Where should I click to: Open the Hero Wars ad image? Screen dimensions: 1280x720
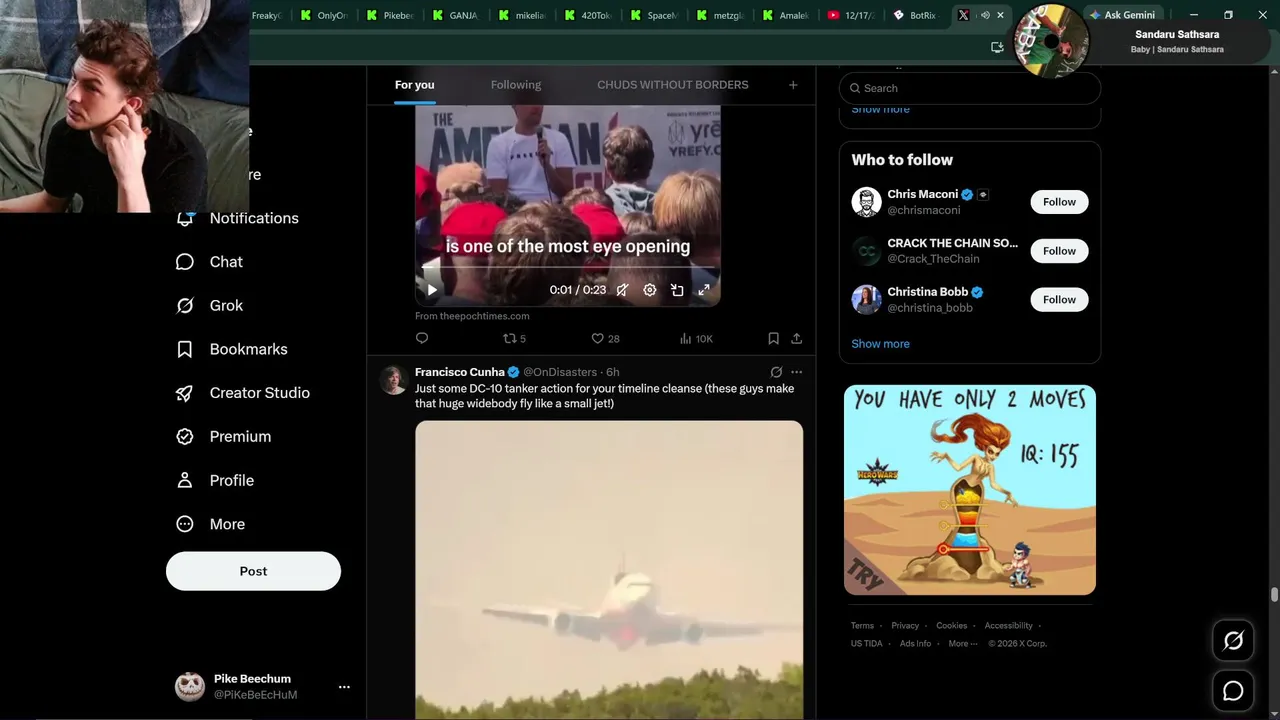coord(970,490)
